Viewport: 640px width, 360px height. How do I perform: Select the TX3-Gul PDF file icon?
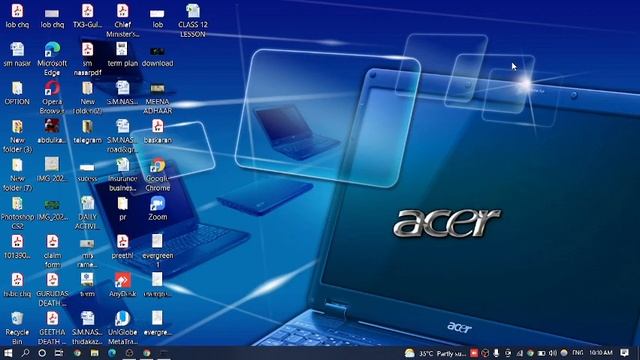click(x=87, y=16)
